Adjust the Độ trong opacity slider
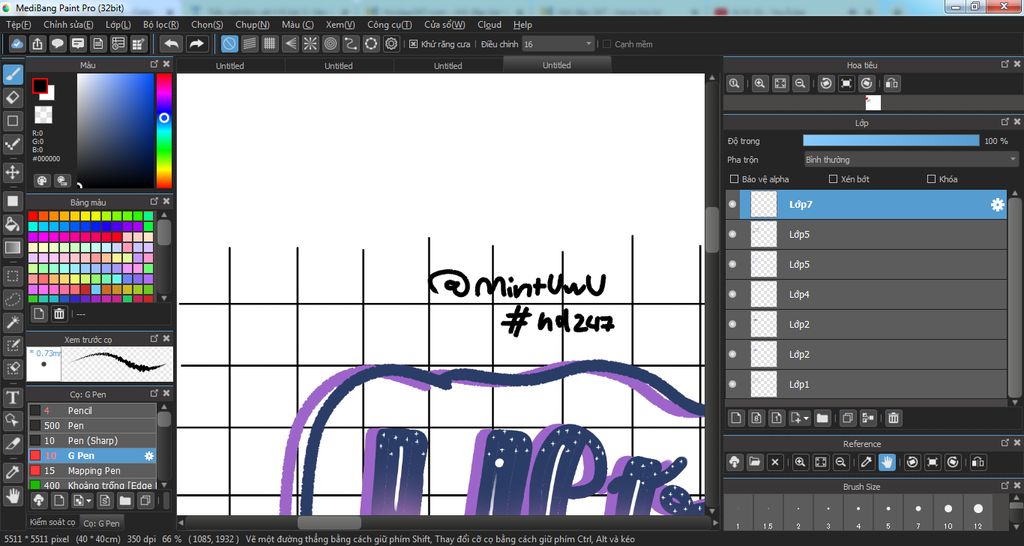 coord(891,140)
